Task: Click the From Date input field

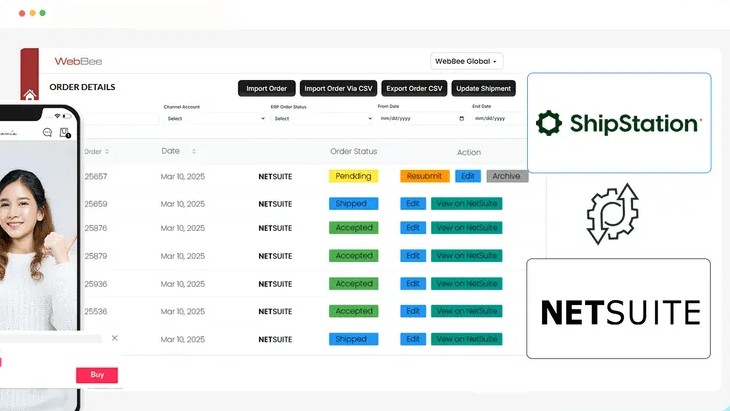Action: (x=422, y=119)
